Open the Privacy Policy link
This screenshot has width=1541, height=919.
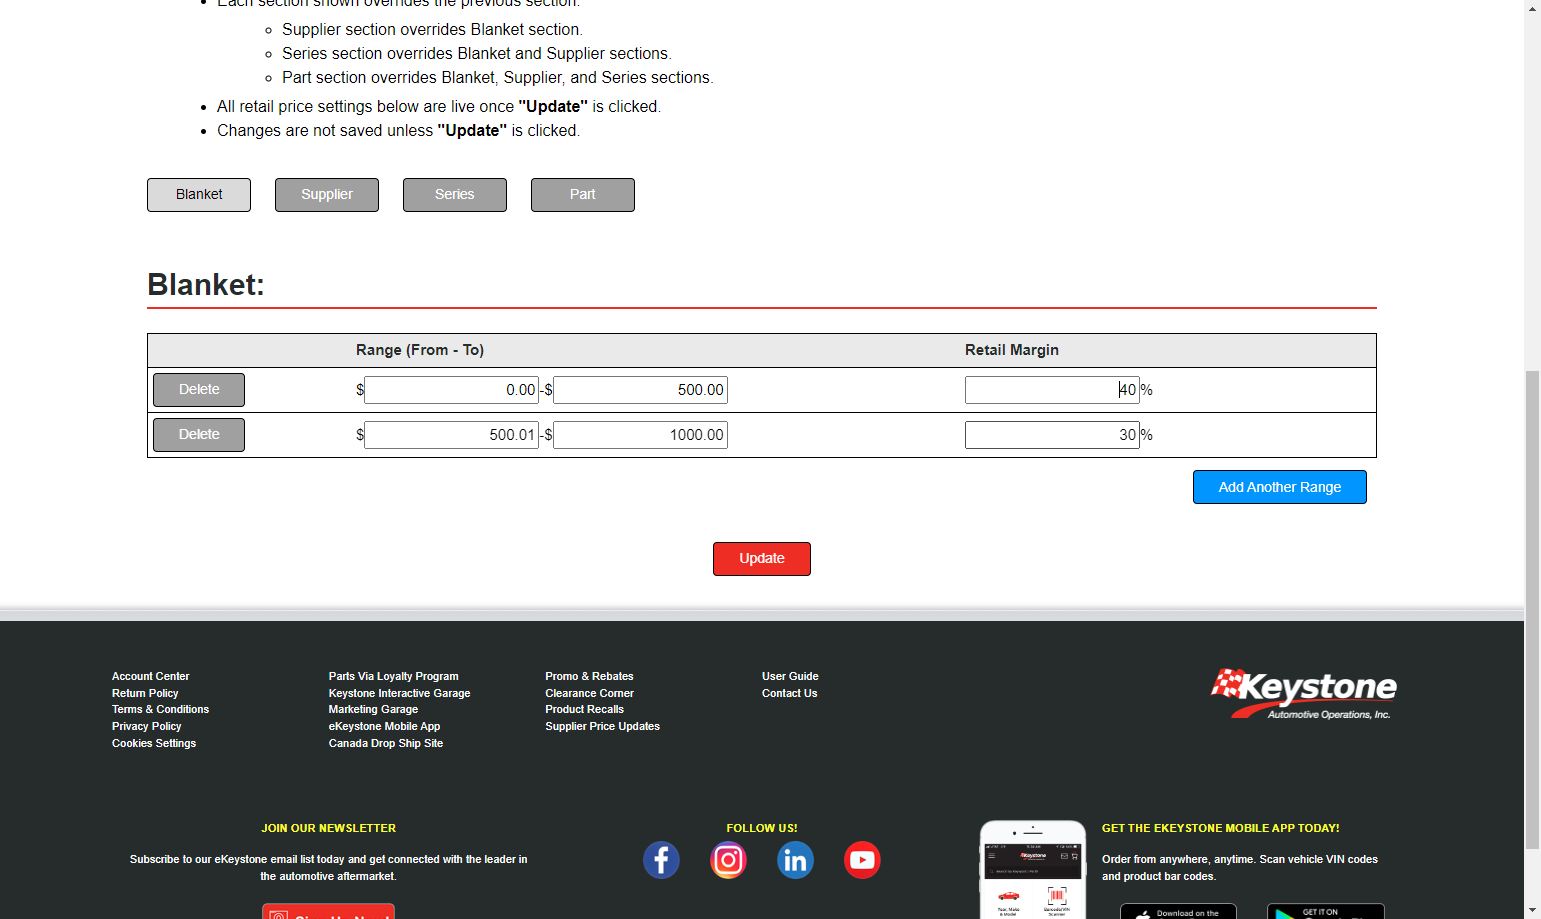[147, 727]
